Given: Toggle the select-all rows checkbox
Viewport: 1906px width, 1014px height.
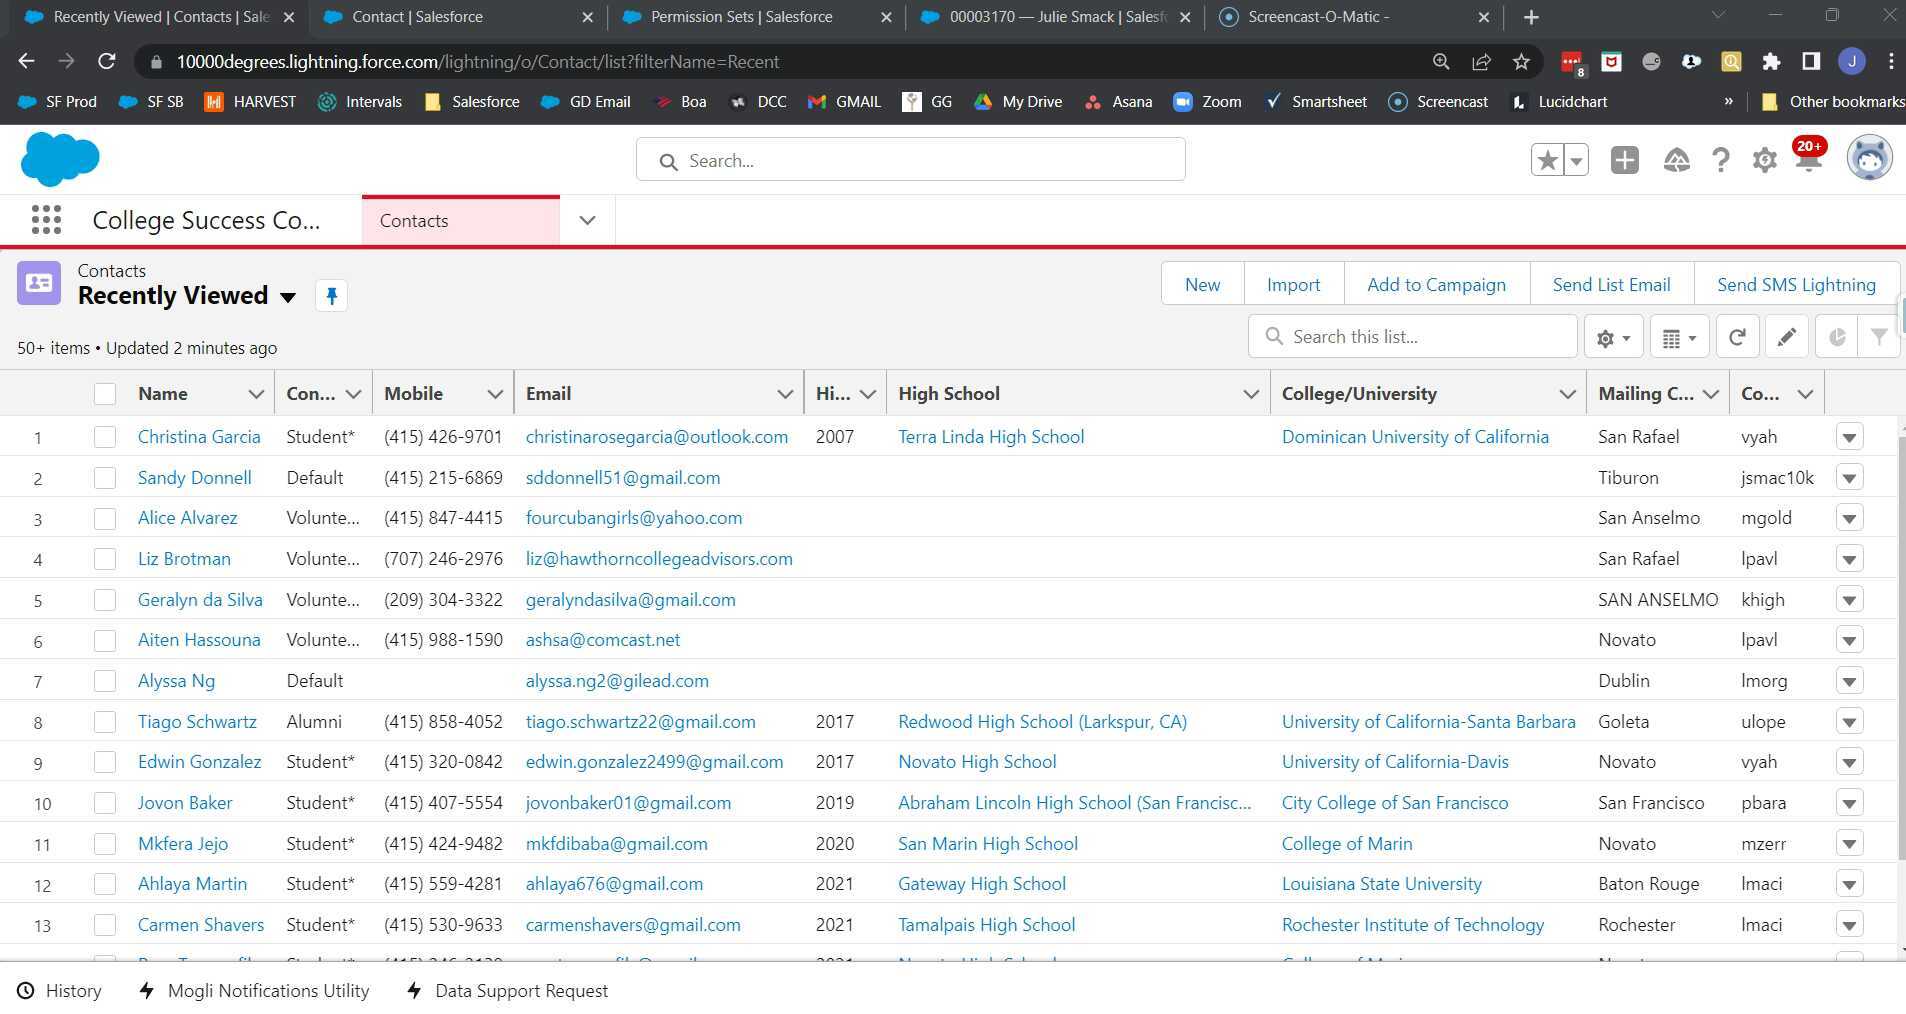Looking at the screenshot, I should (105, 394).
